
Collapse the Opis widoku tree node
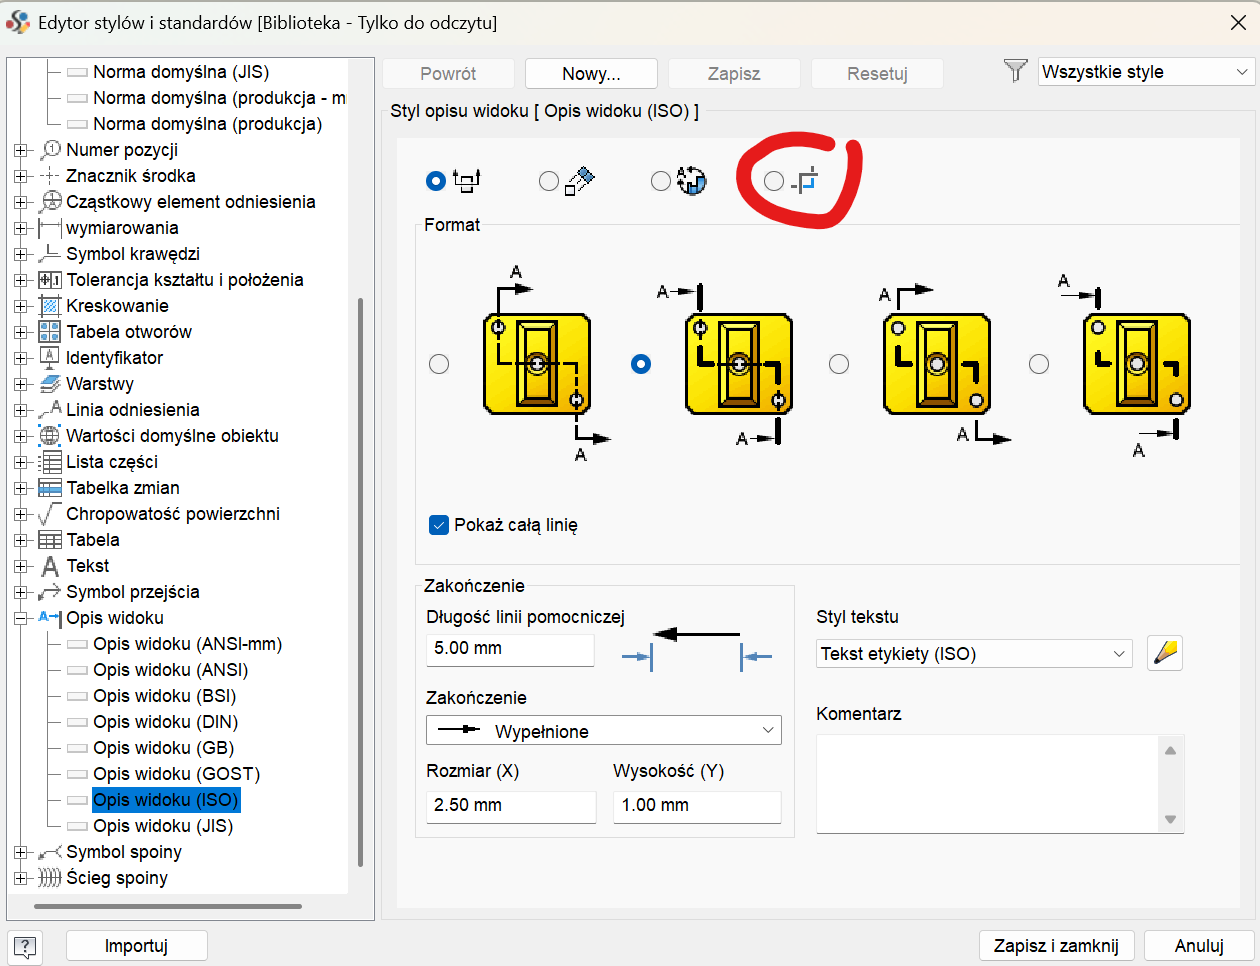(21, 618)
